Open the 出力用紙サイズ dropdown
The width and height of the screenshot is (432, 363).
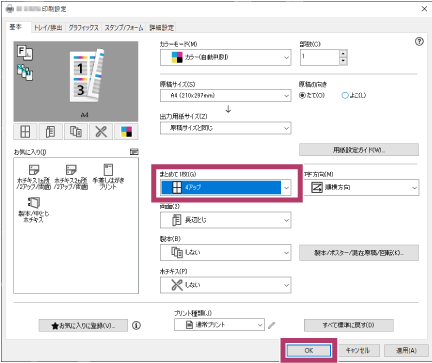226,128
